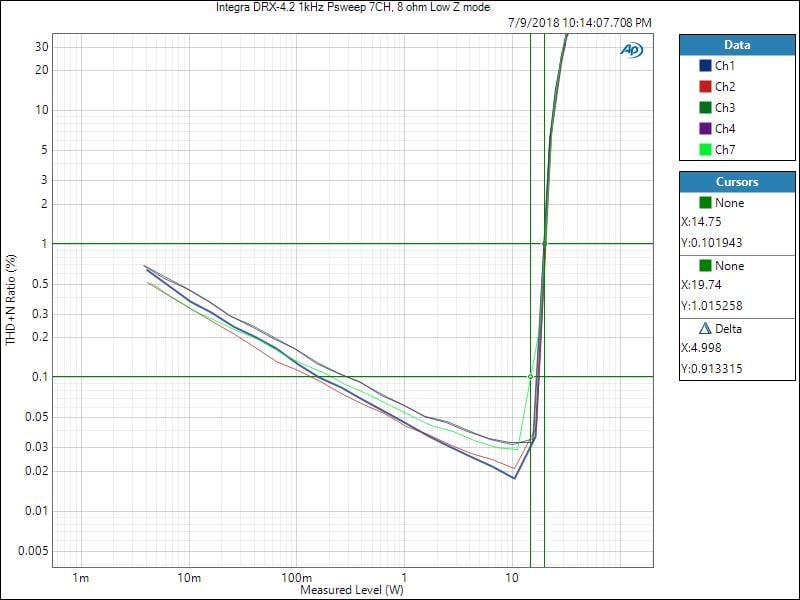800x600 pixels.
Task: Click the second cursor's green square icon
Action: (x=705, y=266)
